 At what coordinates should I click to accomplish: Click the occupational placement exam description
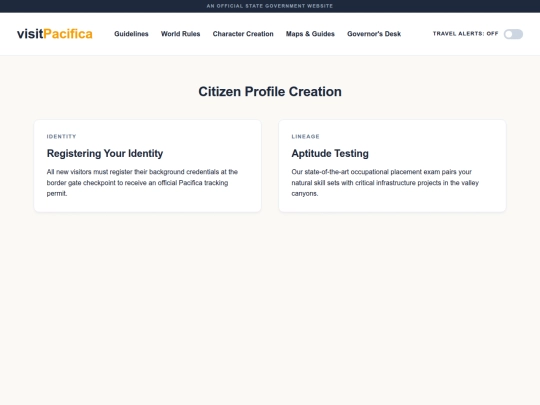coord(385,183)
